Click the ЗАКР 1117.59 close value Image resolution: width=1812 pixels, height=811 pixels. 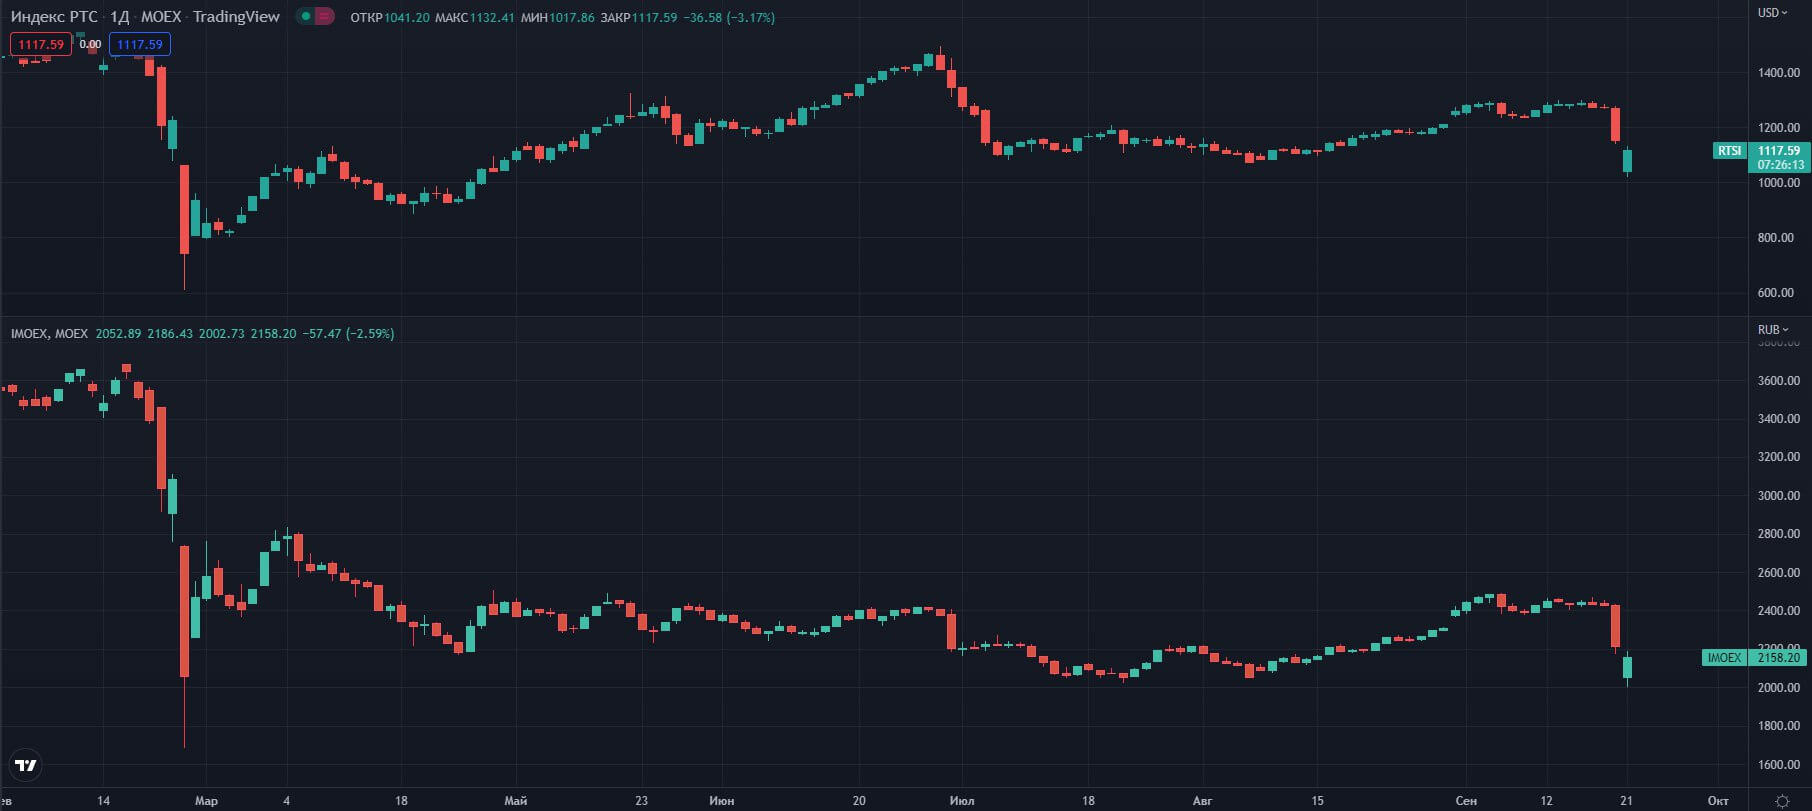638,17
